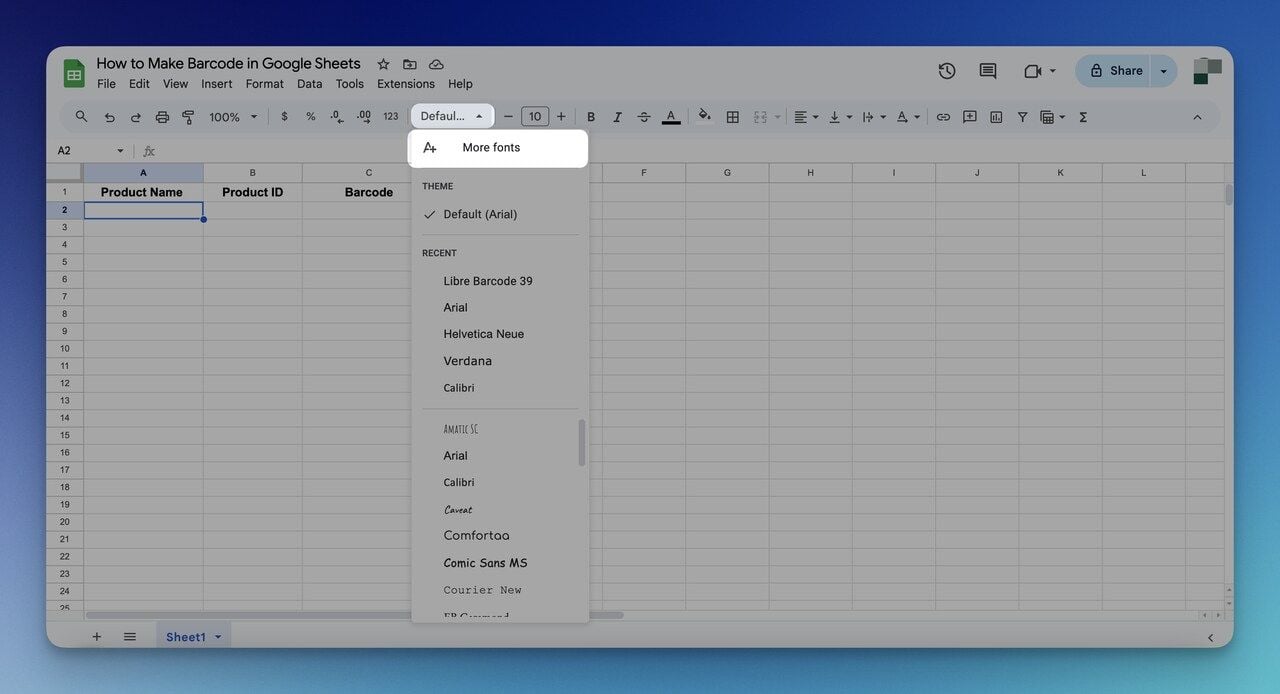This screenshot has height=694, width=1280.
Task: Open text rotation dropdown
Action: click(x=908, y=117)
